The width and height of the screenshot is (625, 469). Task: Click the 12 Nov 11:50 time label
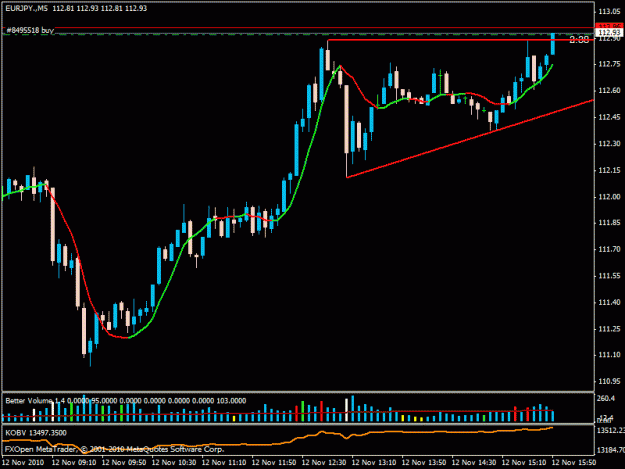pos(274,463)
